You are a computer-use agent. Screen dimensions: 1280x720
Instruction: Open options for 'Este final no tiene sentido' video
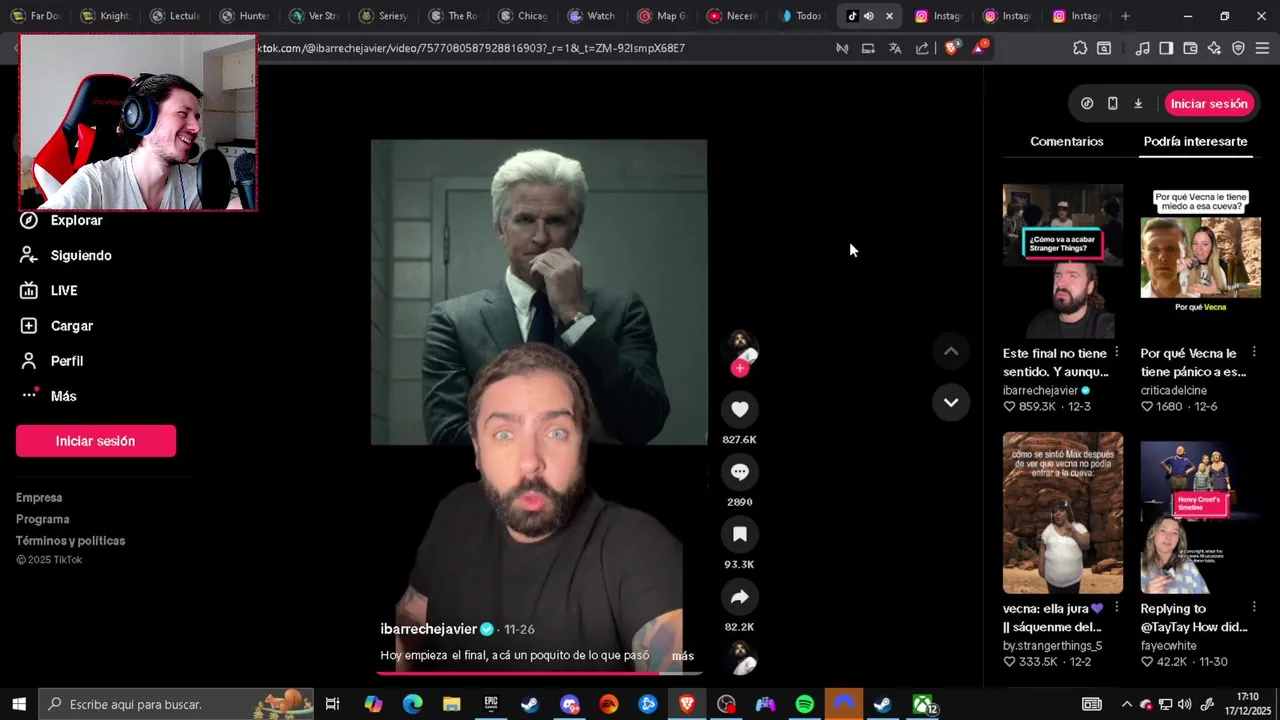pyautogui.click(x=1117, y=352)
